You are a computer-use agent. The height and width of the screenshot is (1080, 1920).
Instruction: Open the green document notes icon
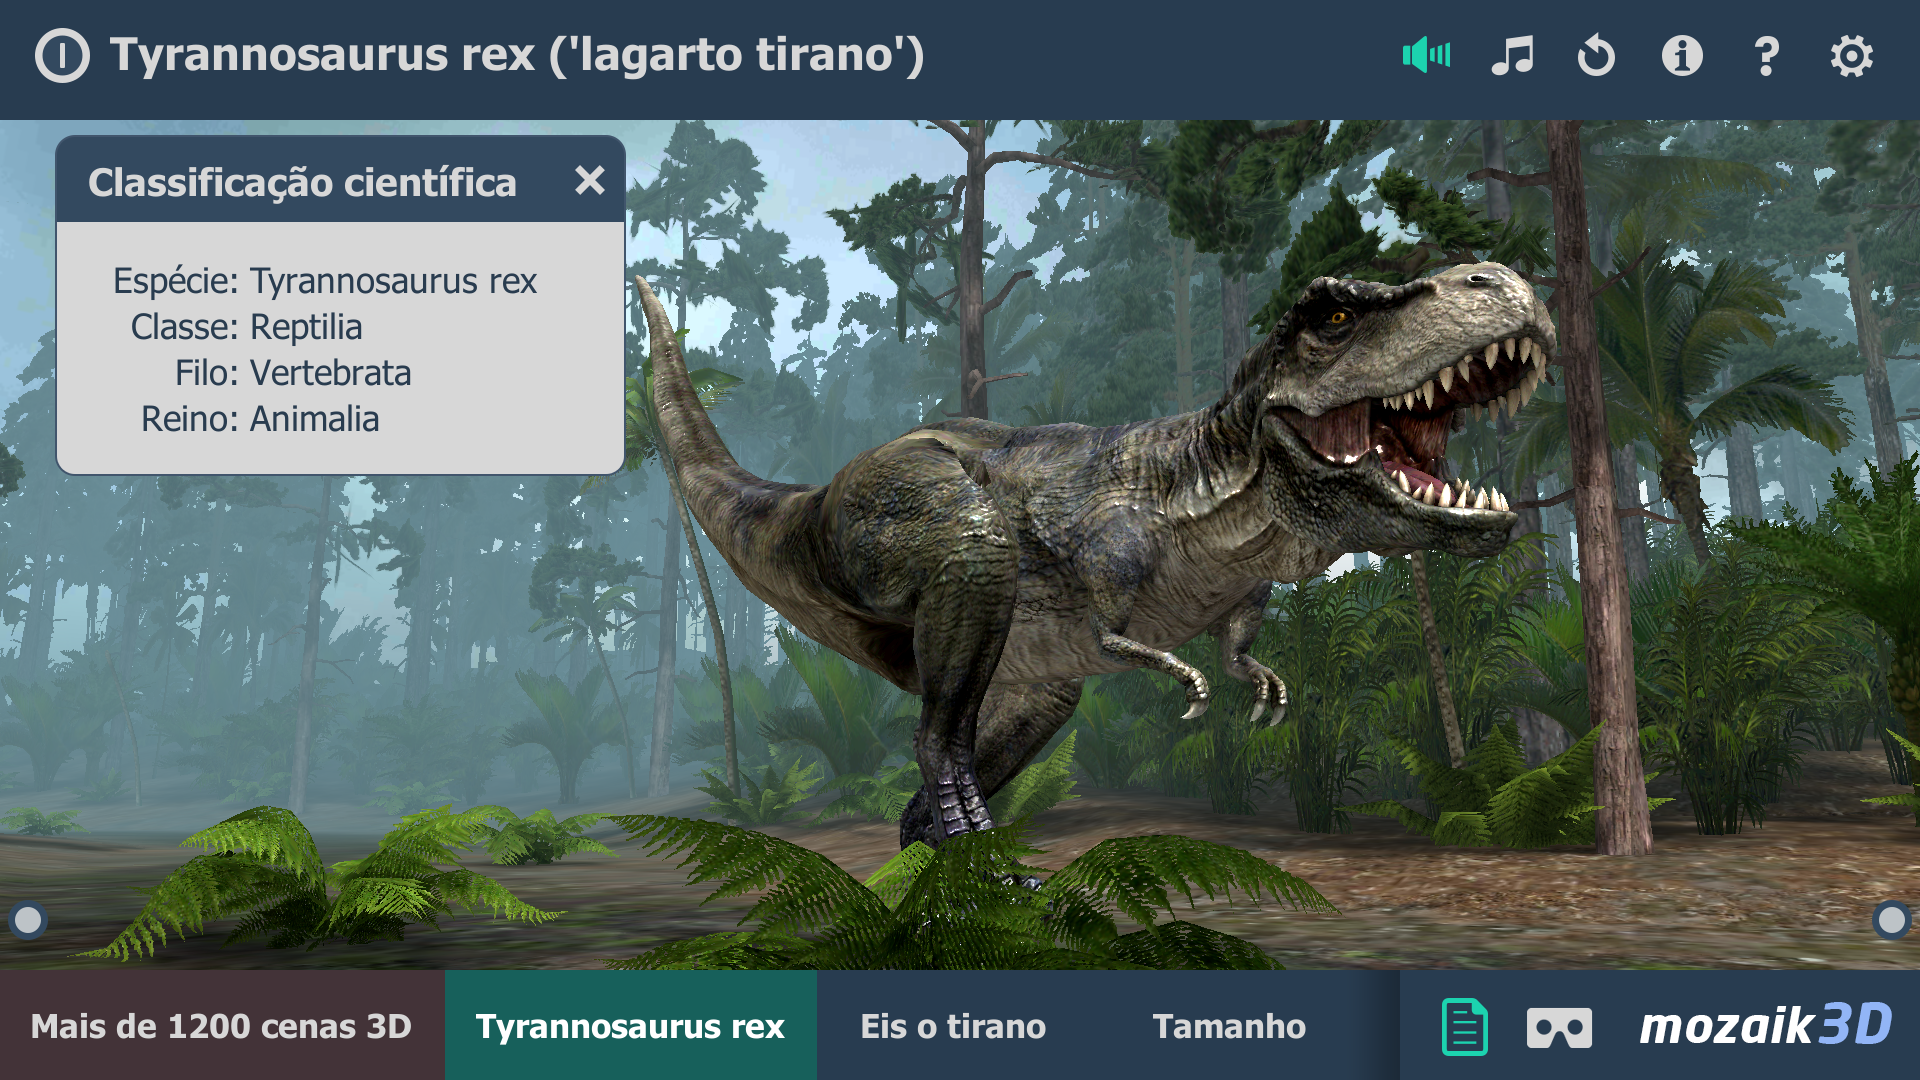tap(1465, 1027)
